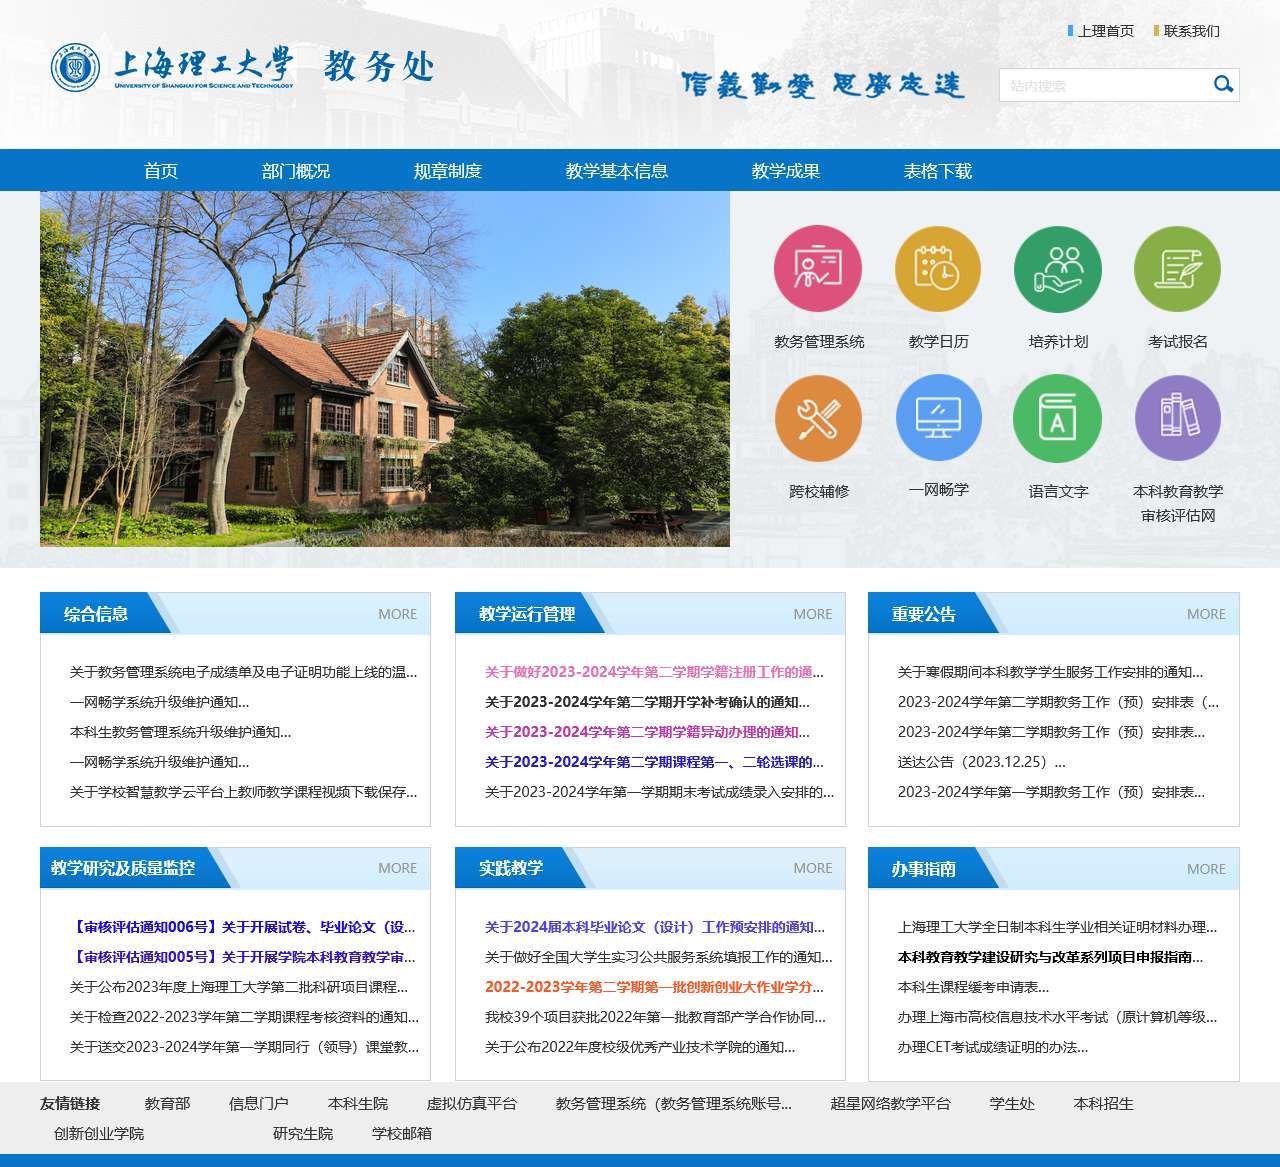Click the campus building banner image
Screen dimensions: 1280x1167
click(x=385, y=369)
